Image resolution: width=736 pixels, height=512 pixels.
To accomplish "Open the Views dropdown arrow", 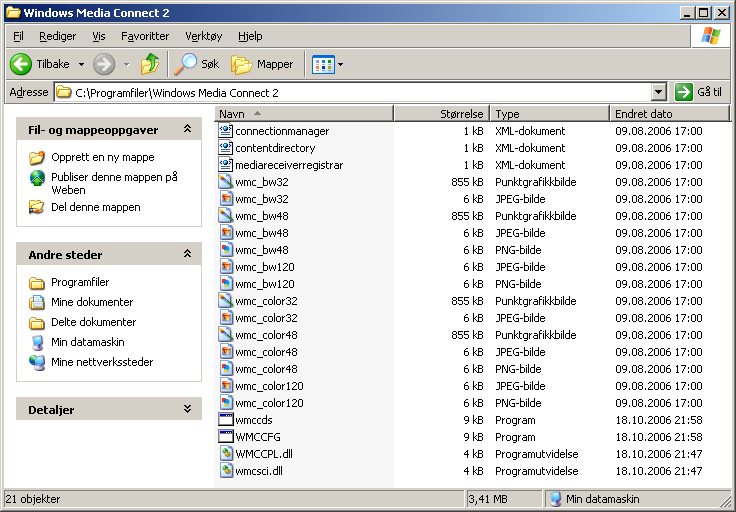I will point(340,64).
